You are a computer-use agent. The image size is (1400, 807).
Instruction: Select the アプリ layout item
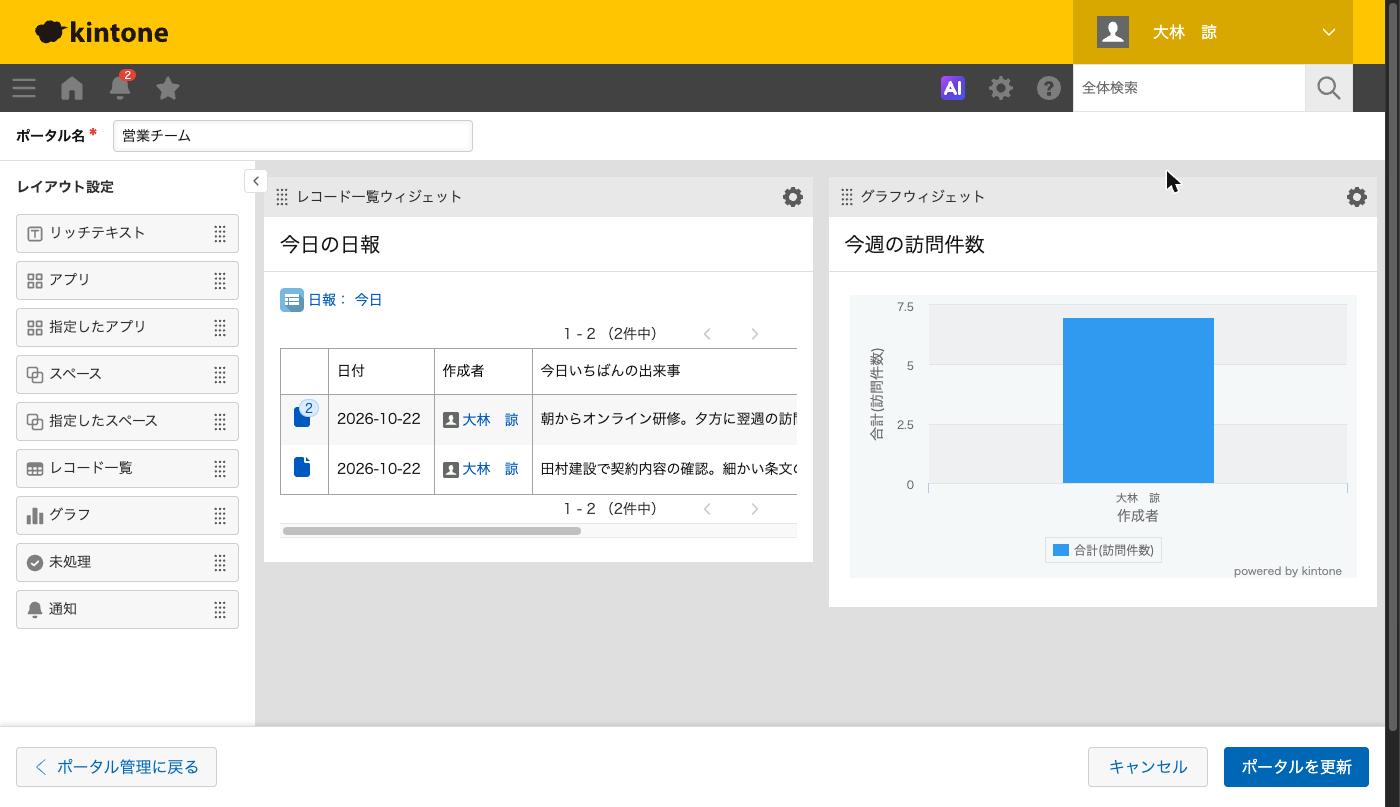(x=127, y=280)
